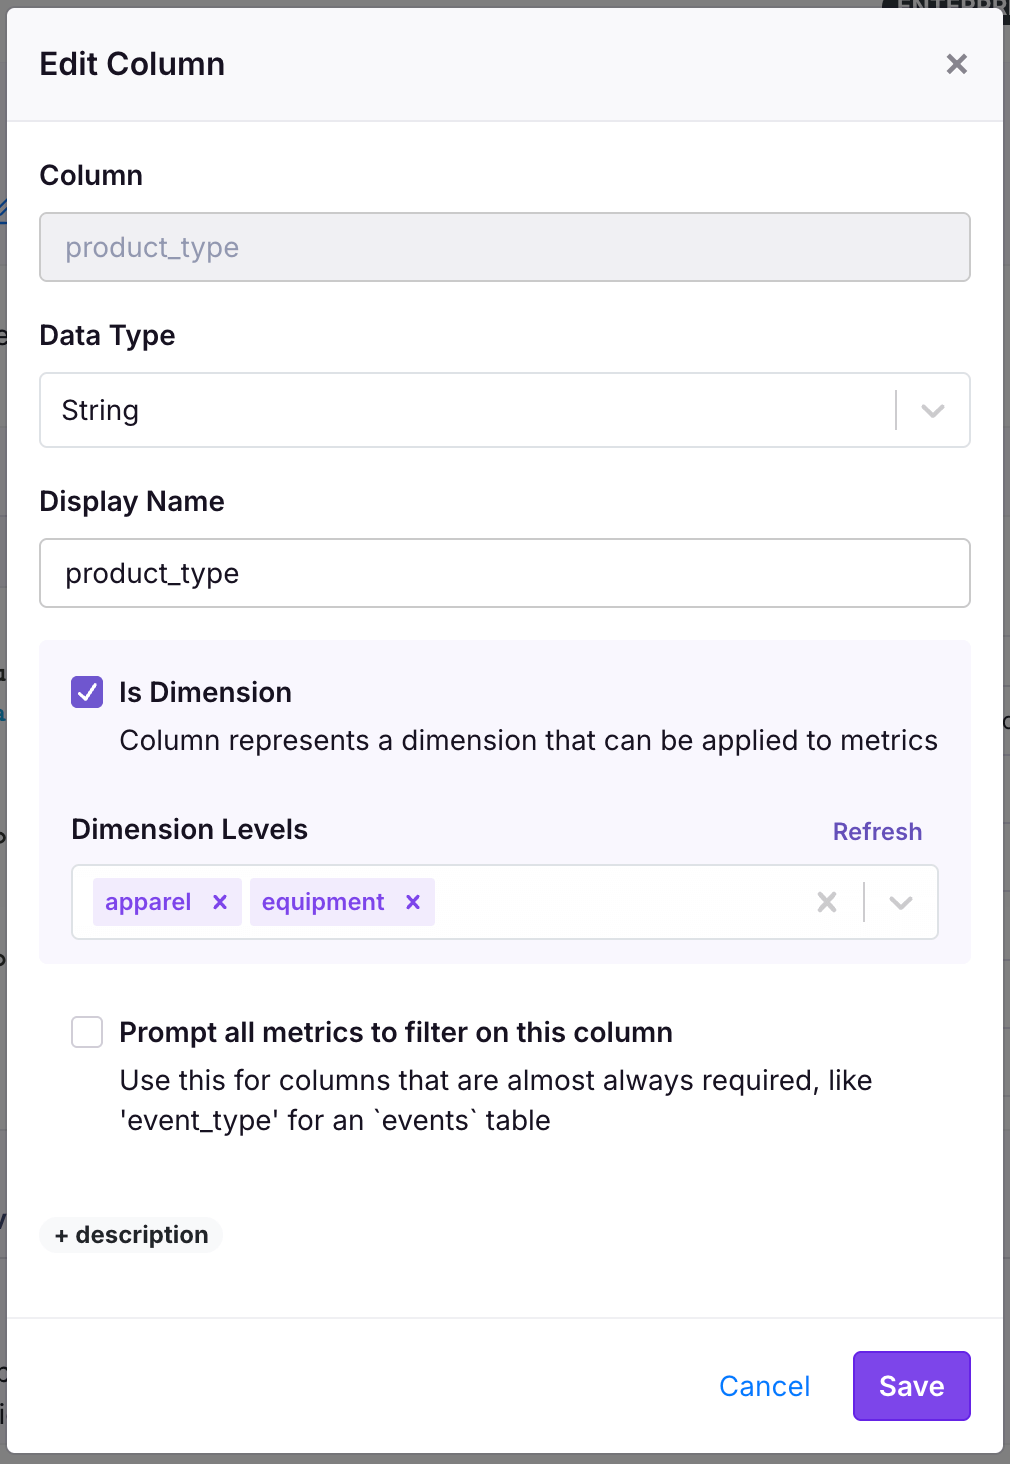Click the Is Dimension label
This screenshot has width=1010, height=1464.
pos(205,692)
